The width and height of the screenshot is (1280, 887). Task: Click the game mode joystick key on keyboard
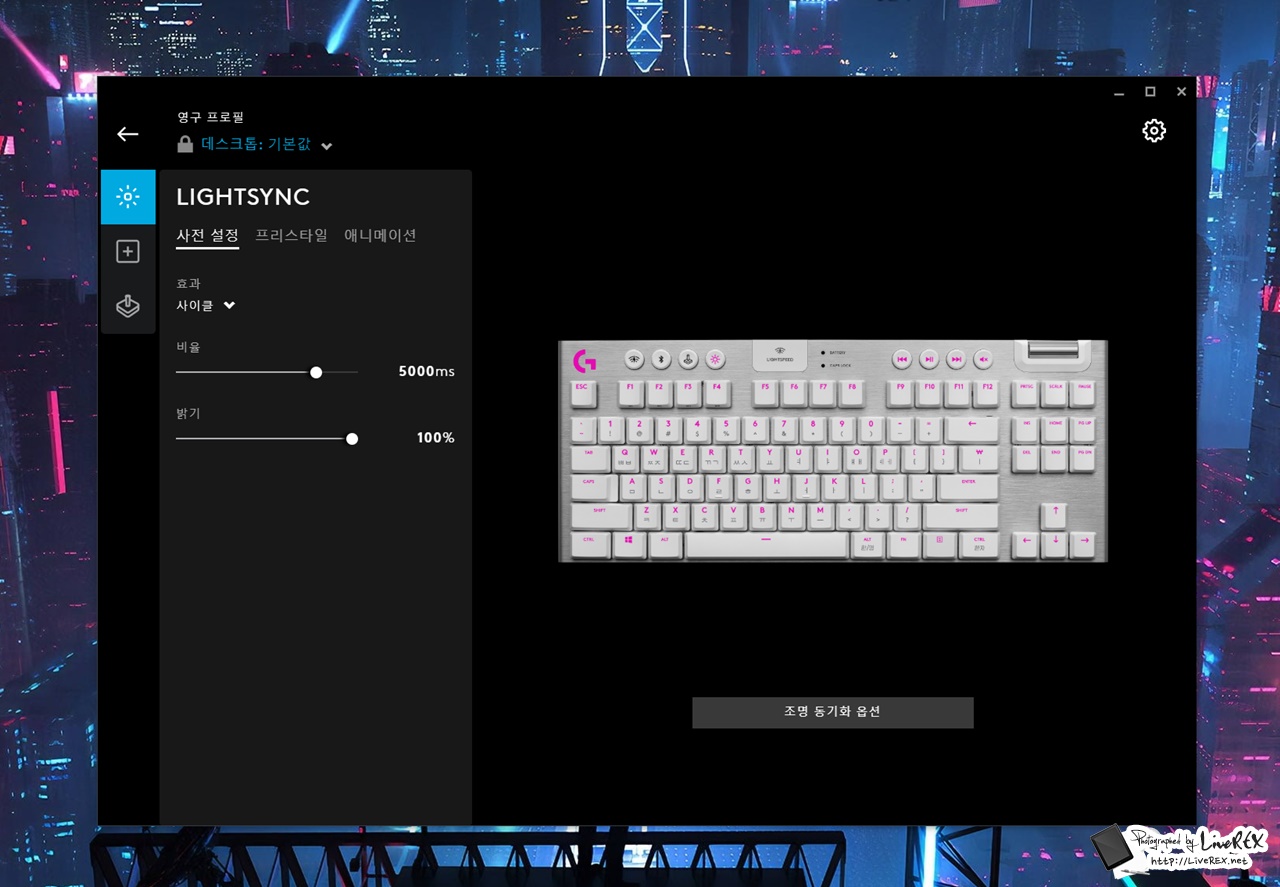688,359
